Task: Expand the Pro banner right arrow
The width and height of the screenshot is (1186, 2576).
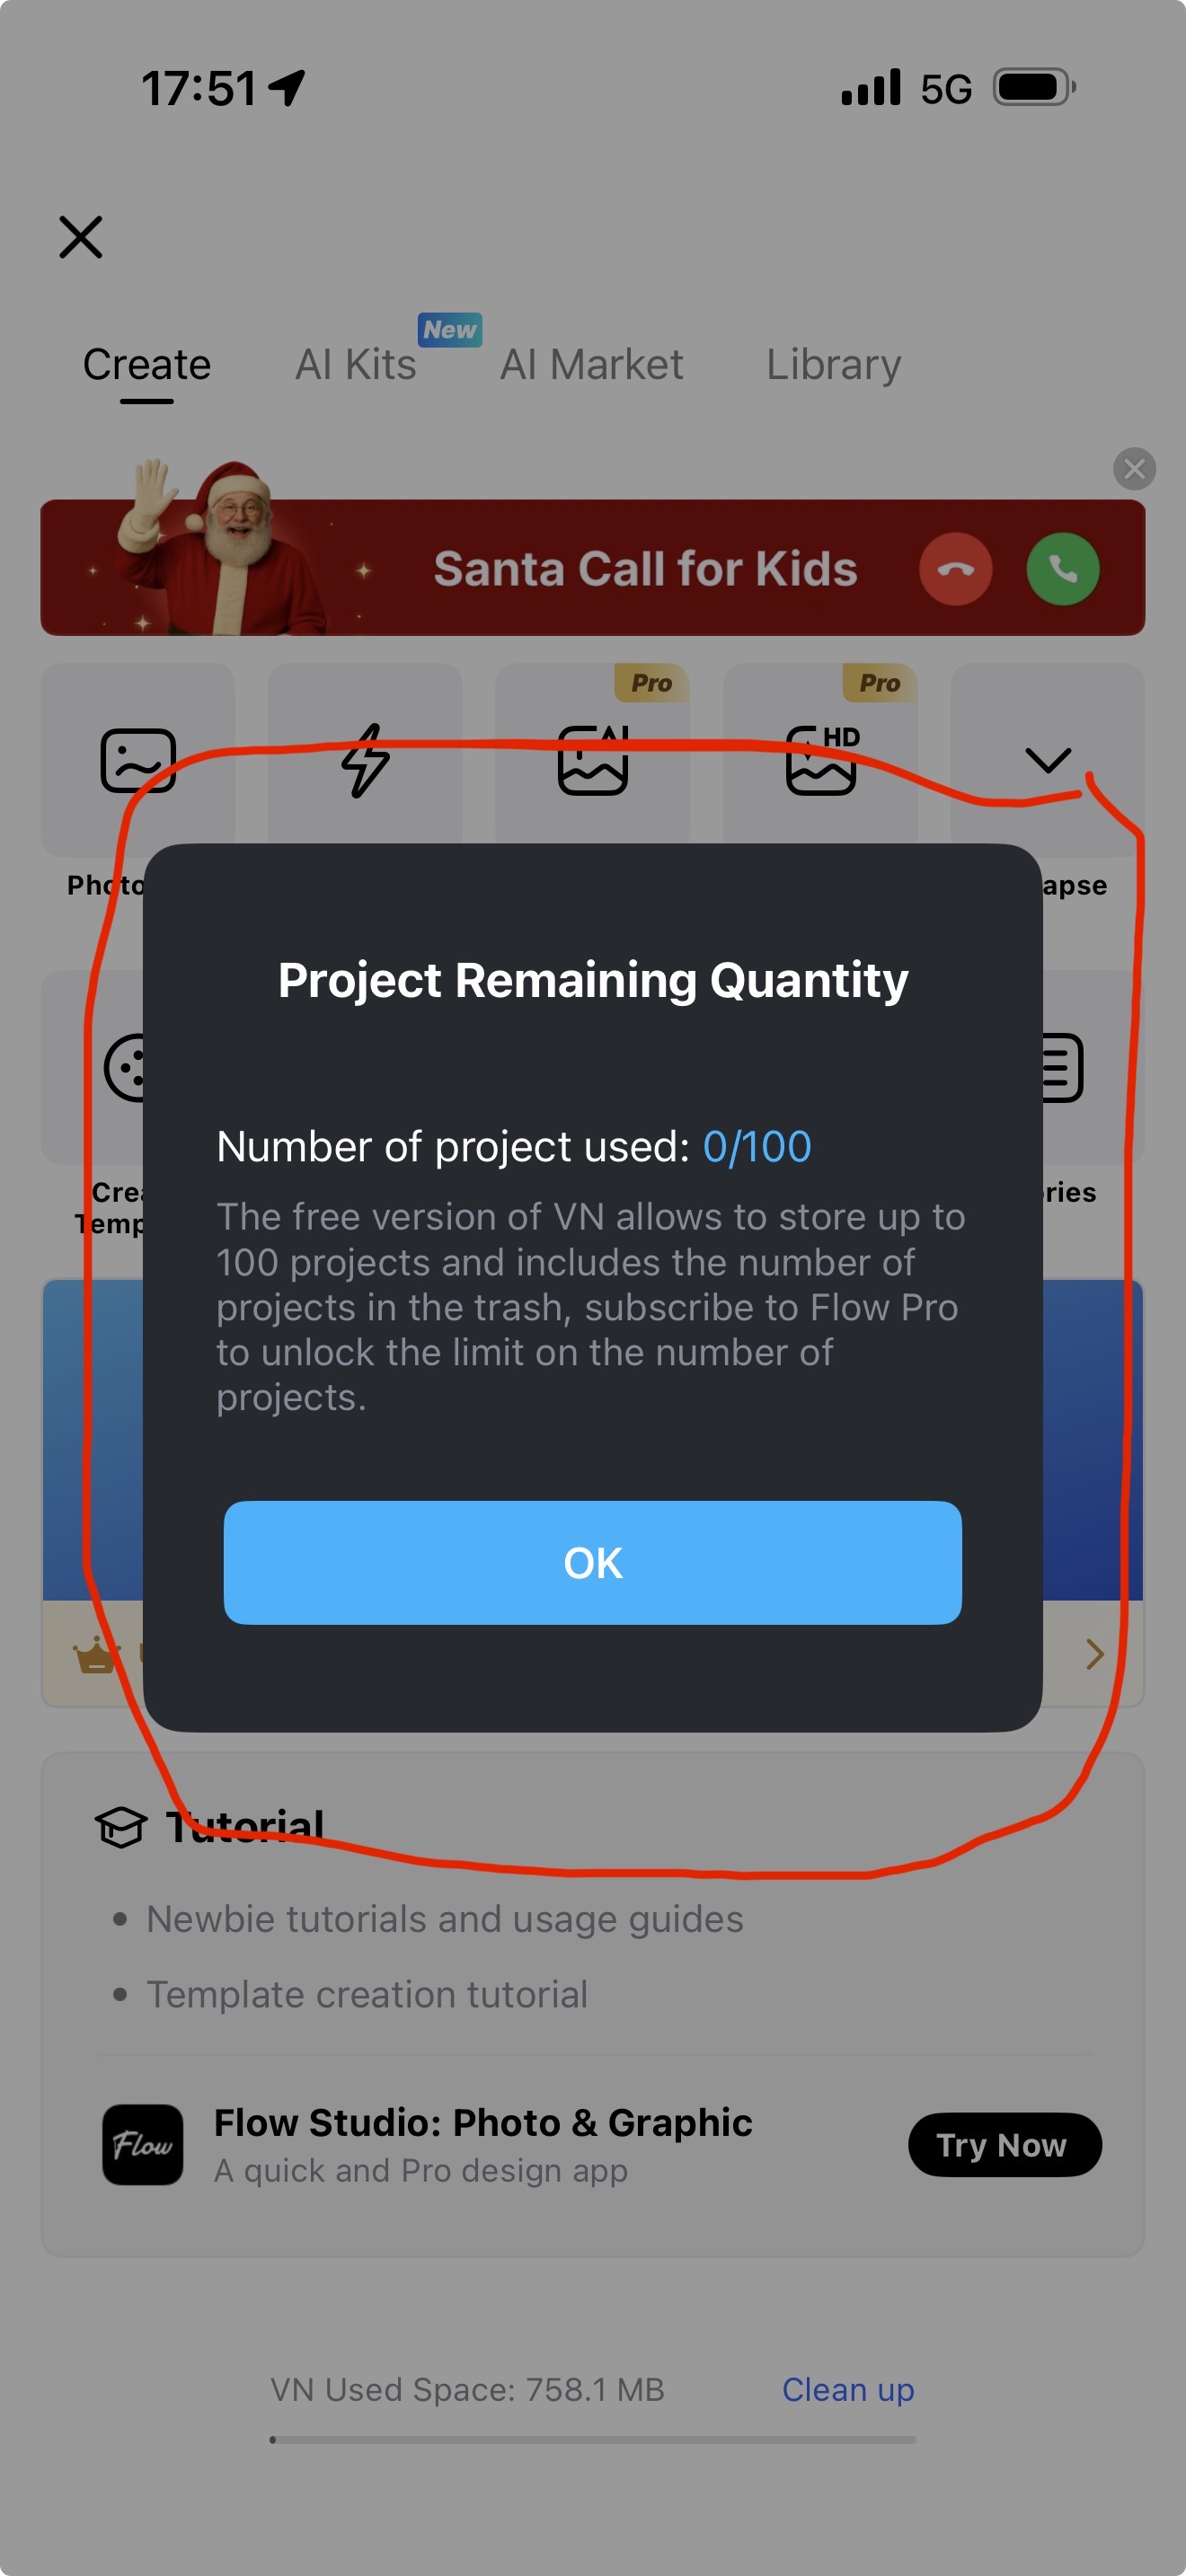Action: pos(1095,1654)
